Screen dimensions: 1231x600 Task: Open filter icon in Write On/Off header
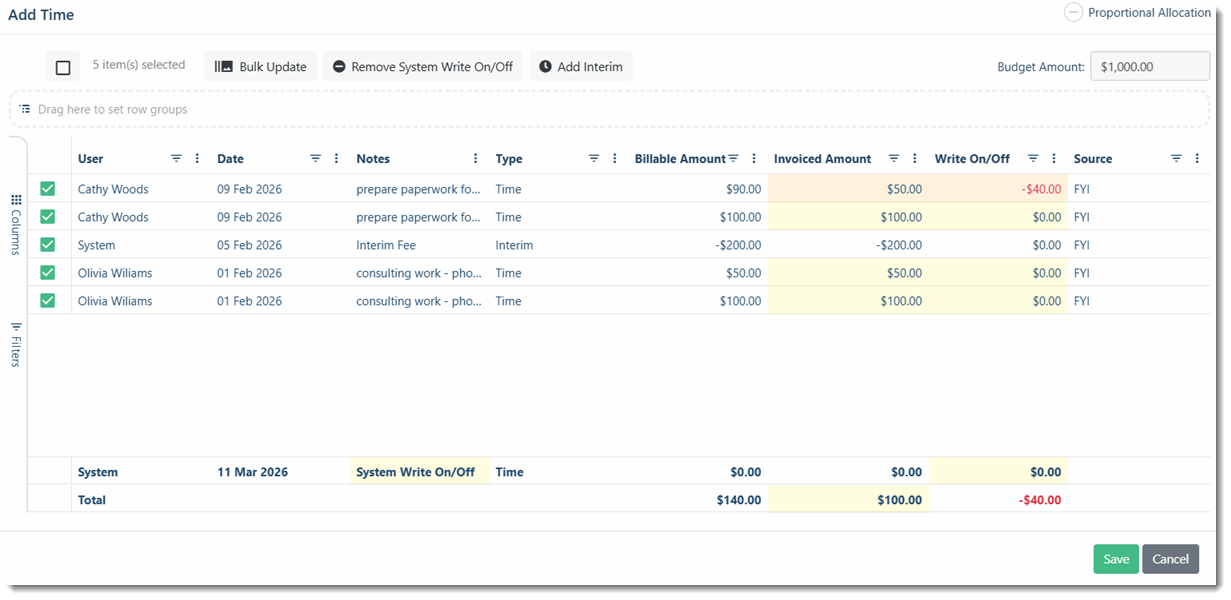1033,159
